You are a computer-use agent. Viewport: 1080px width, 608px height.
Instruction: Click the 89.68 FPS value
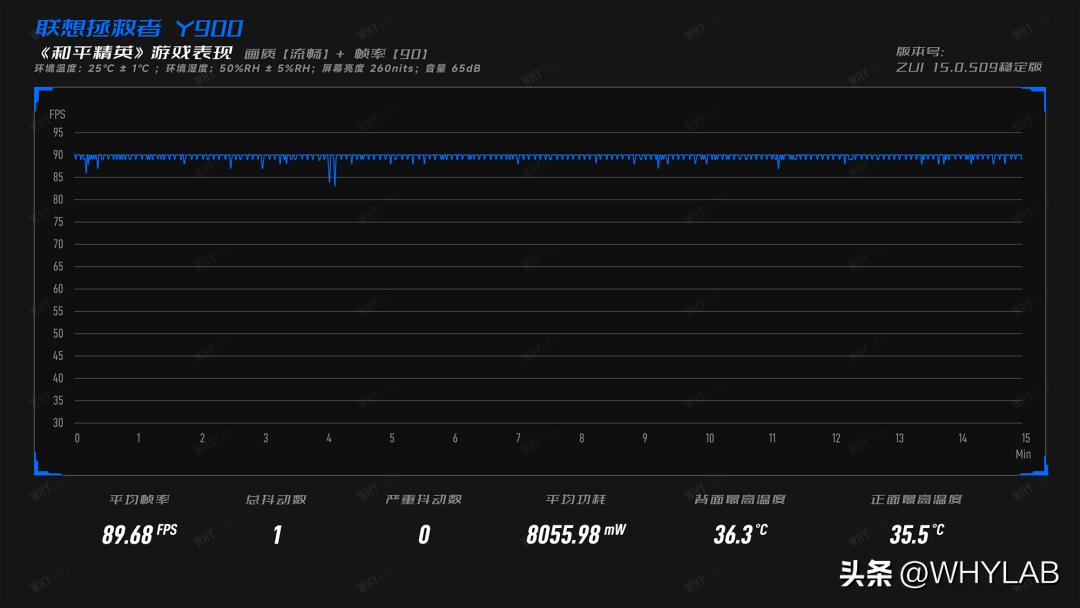[x=139, y=534]
